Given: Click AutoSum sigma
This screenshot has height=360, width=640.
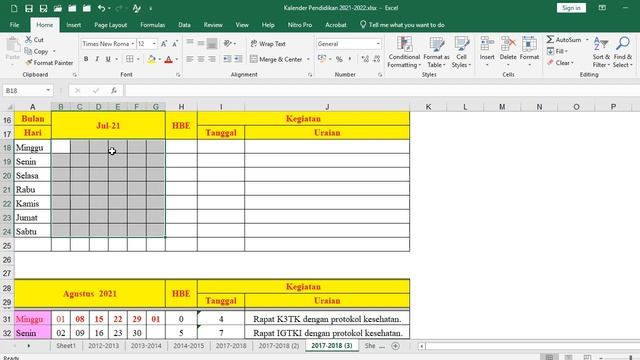Looking at the screenshot, I should coord(564,40).
